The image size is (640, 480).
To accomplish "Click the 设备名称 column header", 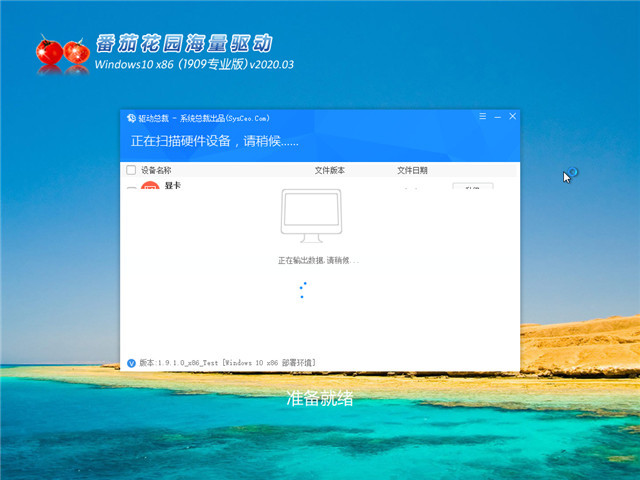I will click(156, 170).
